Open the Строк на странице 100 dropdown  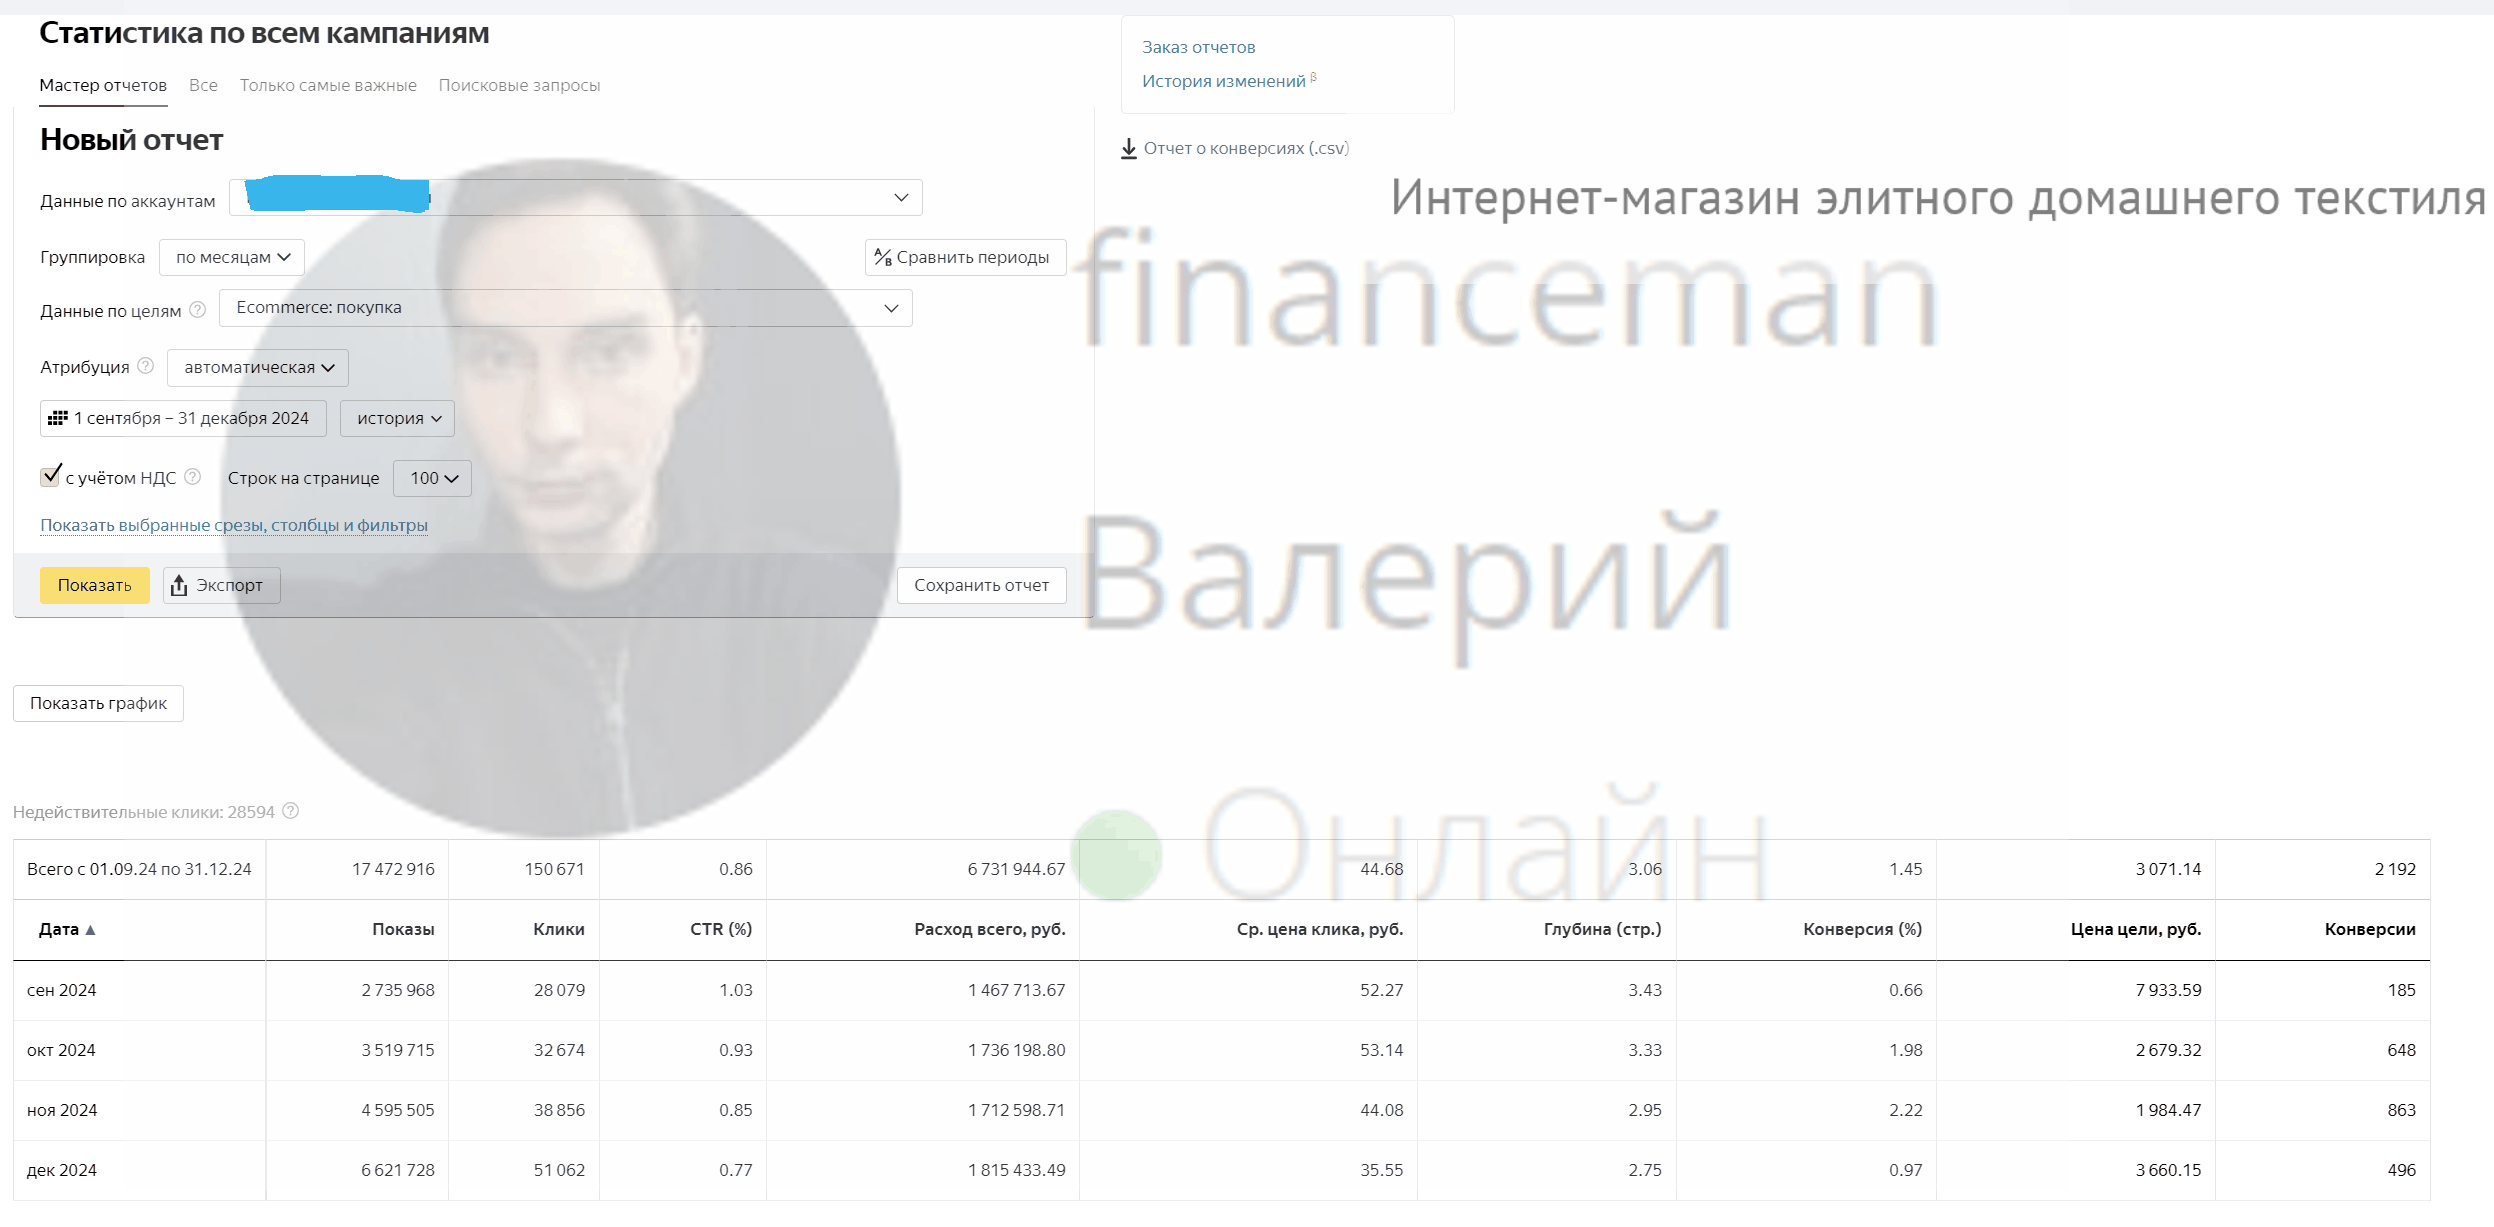(431, 478)
